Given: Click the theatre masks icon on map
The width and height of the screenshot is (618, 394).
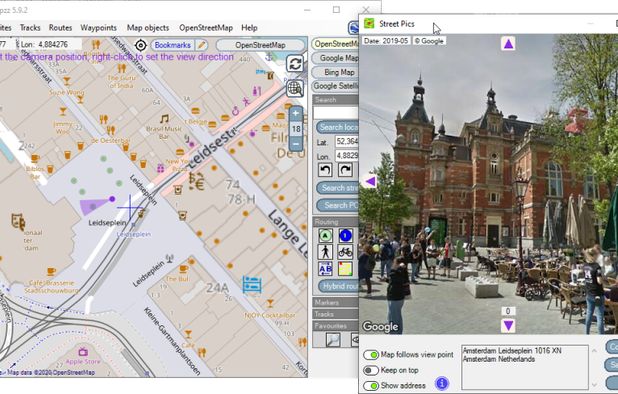Looking at the screenshot, I should pyautogui.click(x=18, y=222).
